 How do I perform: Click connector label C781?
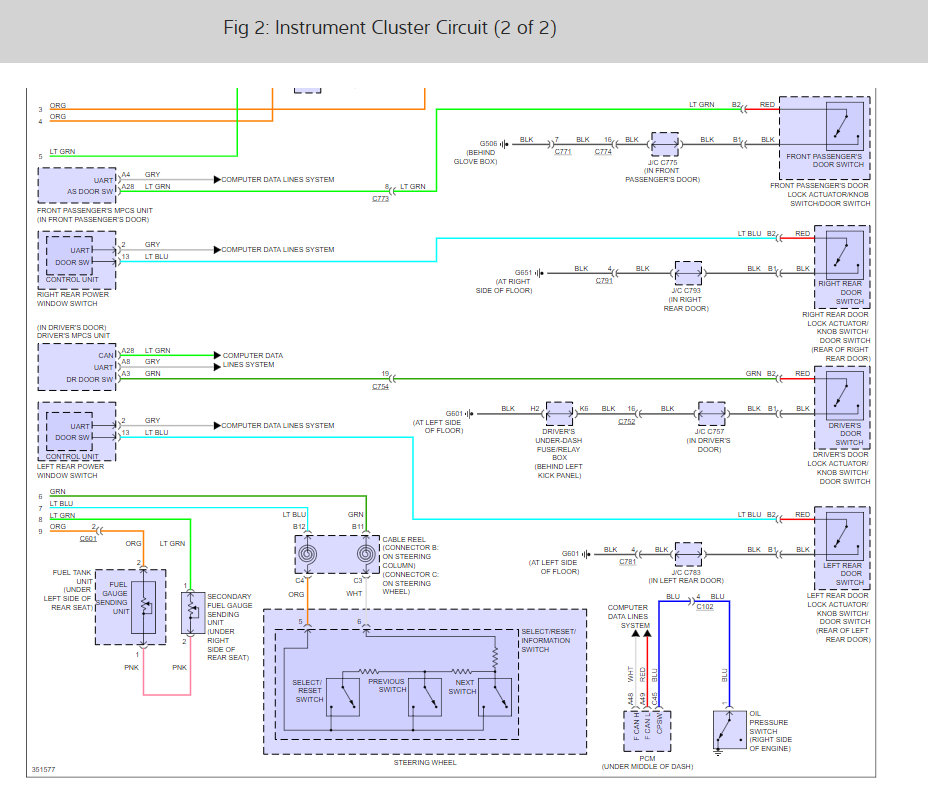click(x=627, y=562)
